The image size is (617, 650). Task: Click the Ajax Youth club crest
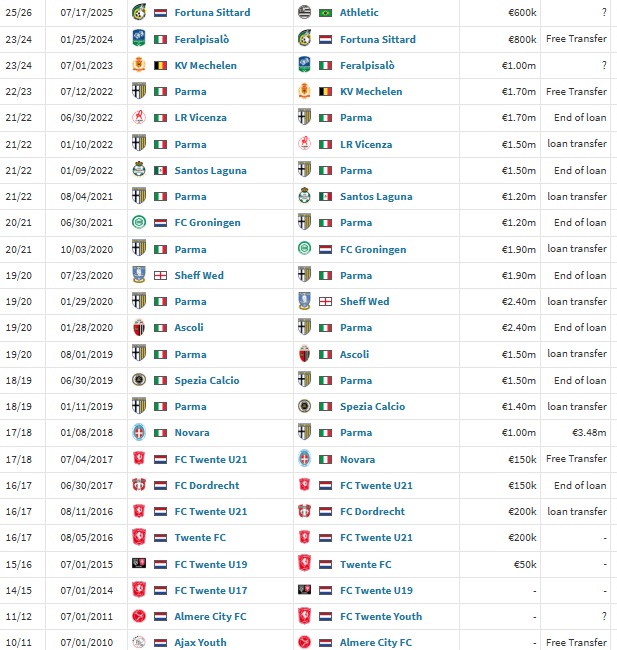pos(138,642)
